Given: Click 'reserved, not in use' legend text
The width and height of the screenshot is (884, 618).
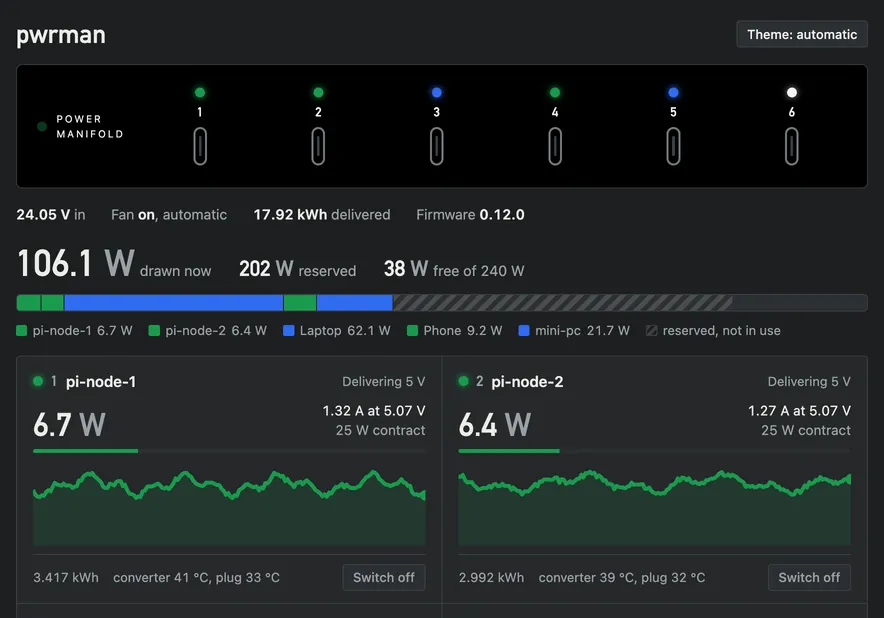Looking at the screenshot, I should click(722, 330).
